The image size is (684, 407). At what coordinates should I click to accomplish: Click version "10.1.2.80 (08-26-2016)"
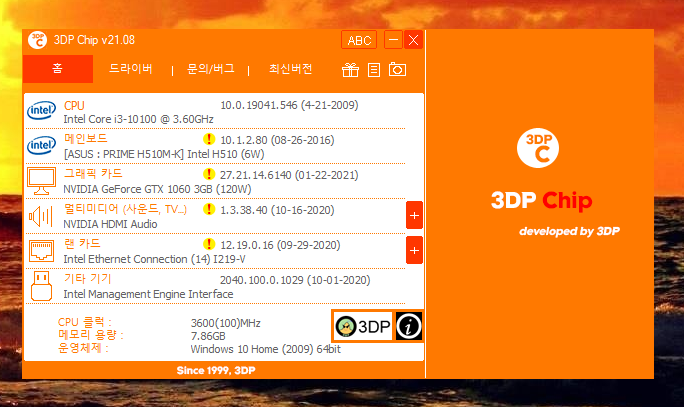point(277,140)
